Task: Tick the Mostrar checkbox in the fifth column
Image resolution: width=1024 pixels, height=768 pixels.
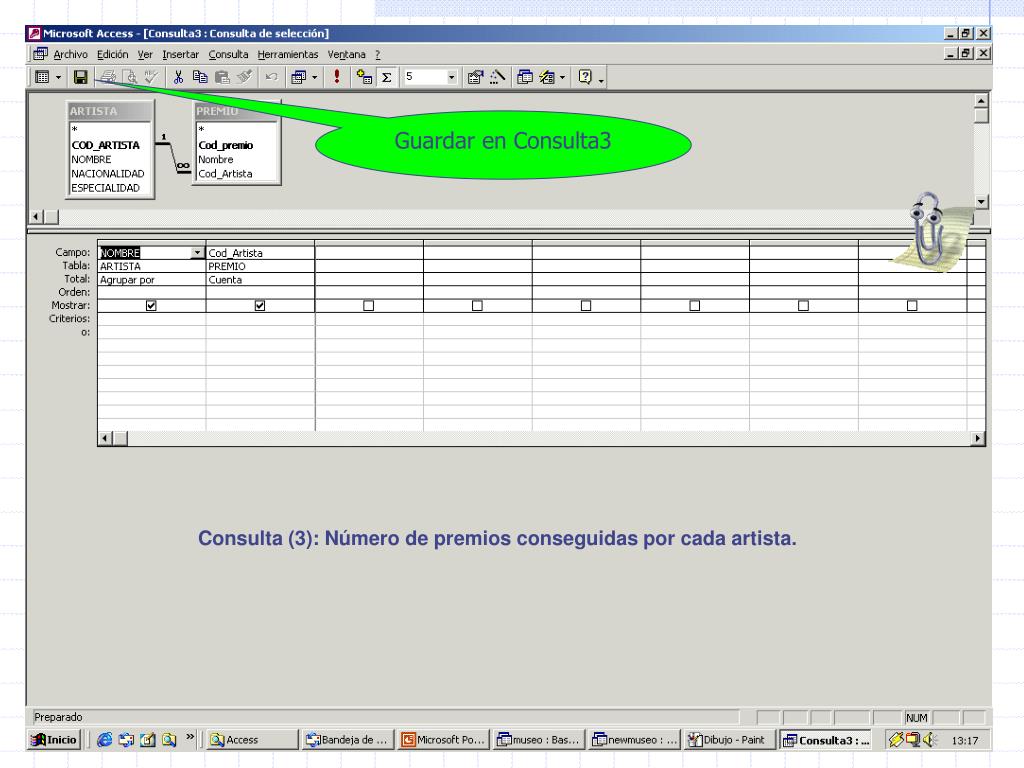Action: [586, 305]
